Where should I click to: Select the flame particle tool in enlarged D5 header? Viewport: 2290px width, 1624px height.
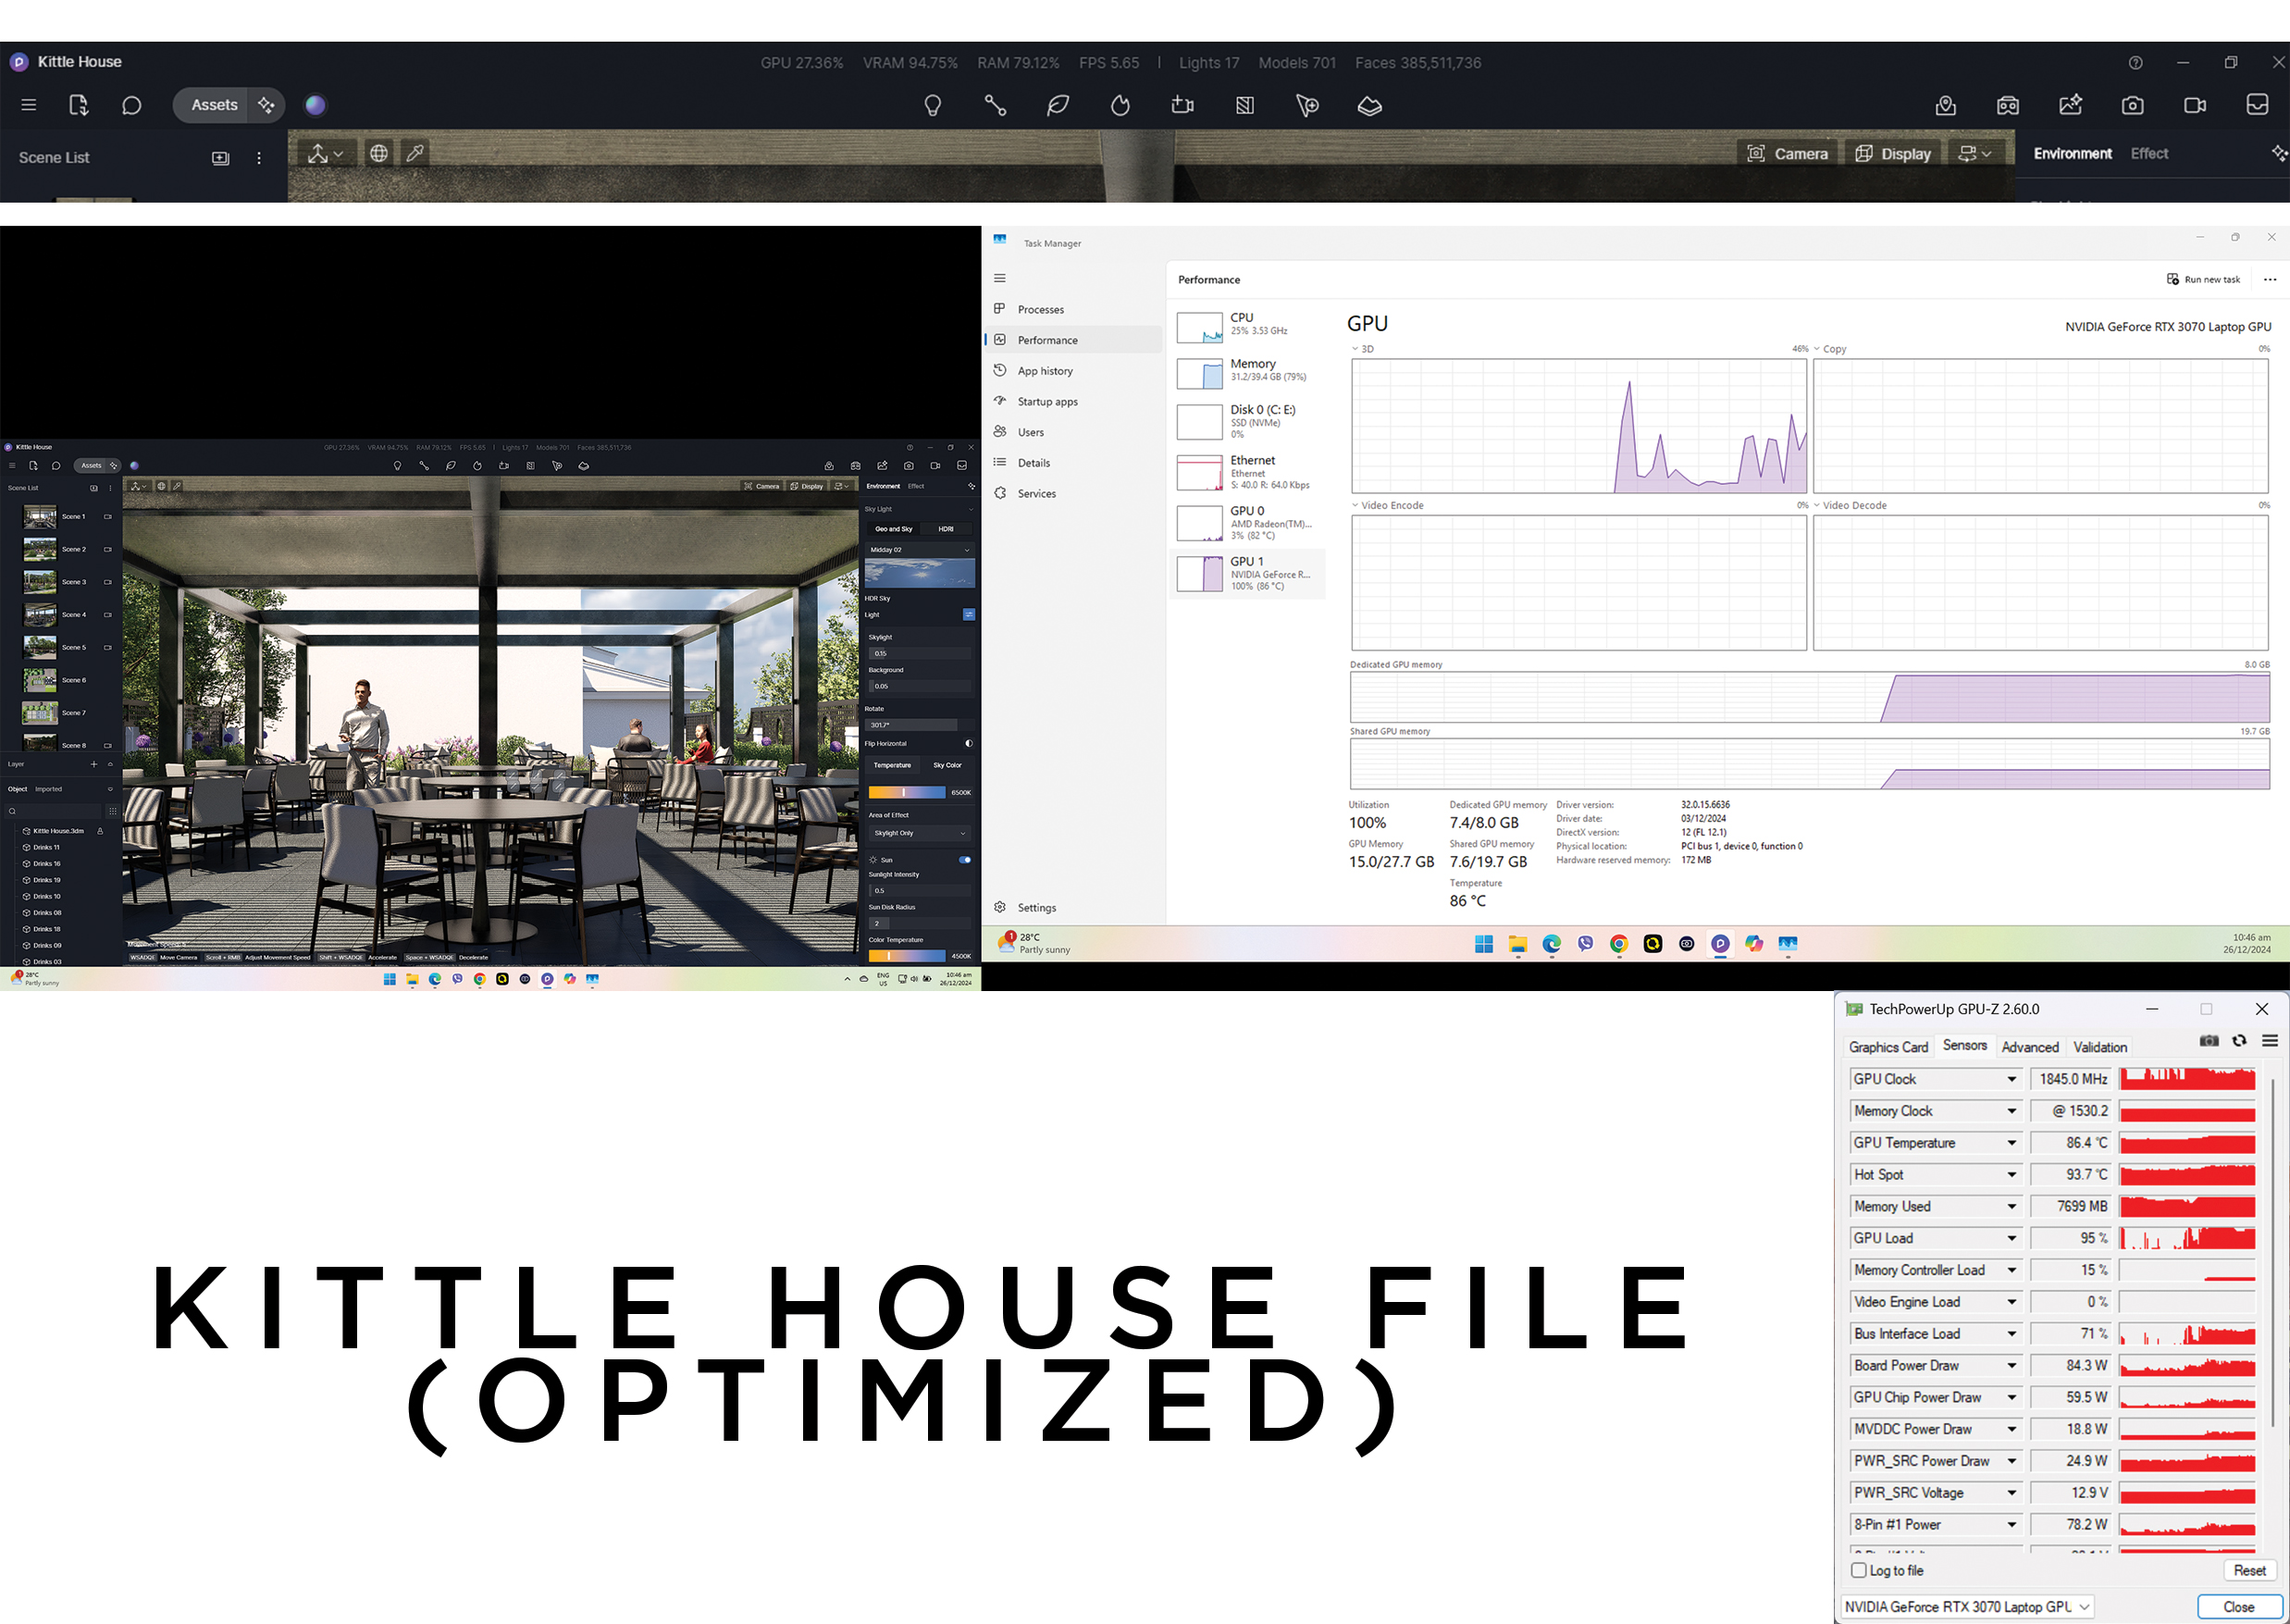(1120, 105)
